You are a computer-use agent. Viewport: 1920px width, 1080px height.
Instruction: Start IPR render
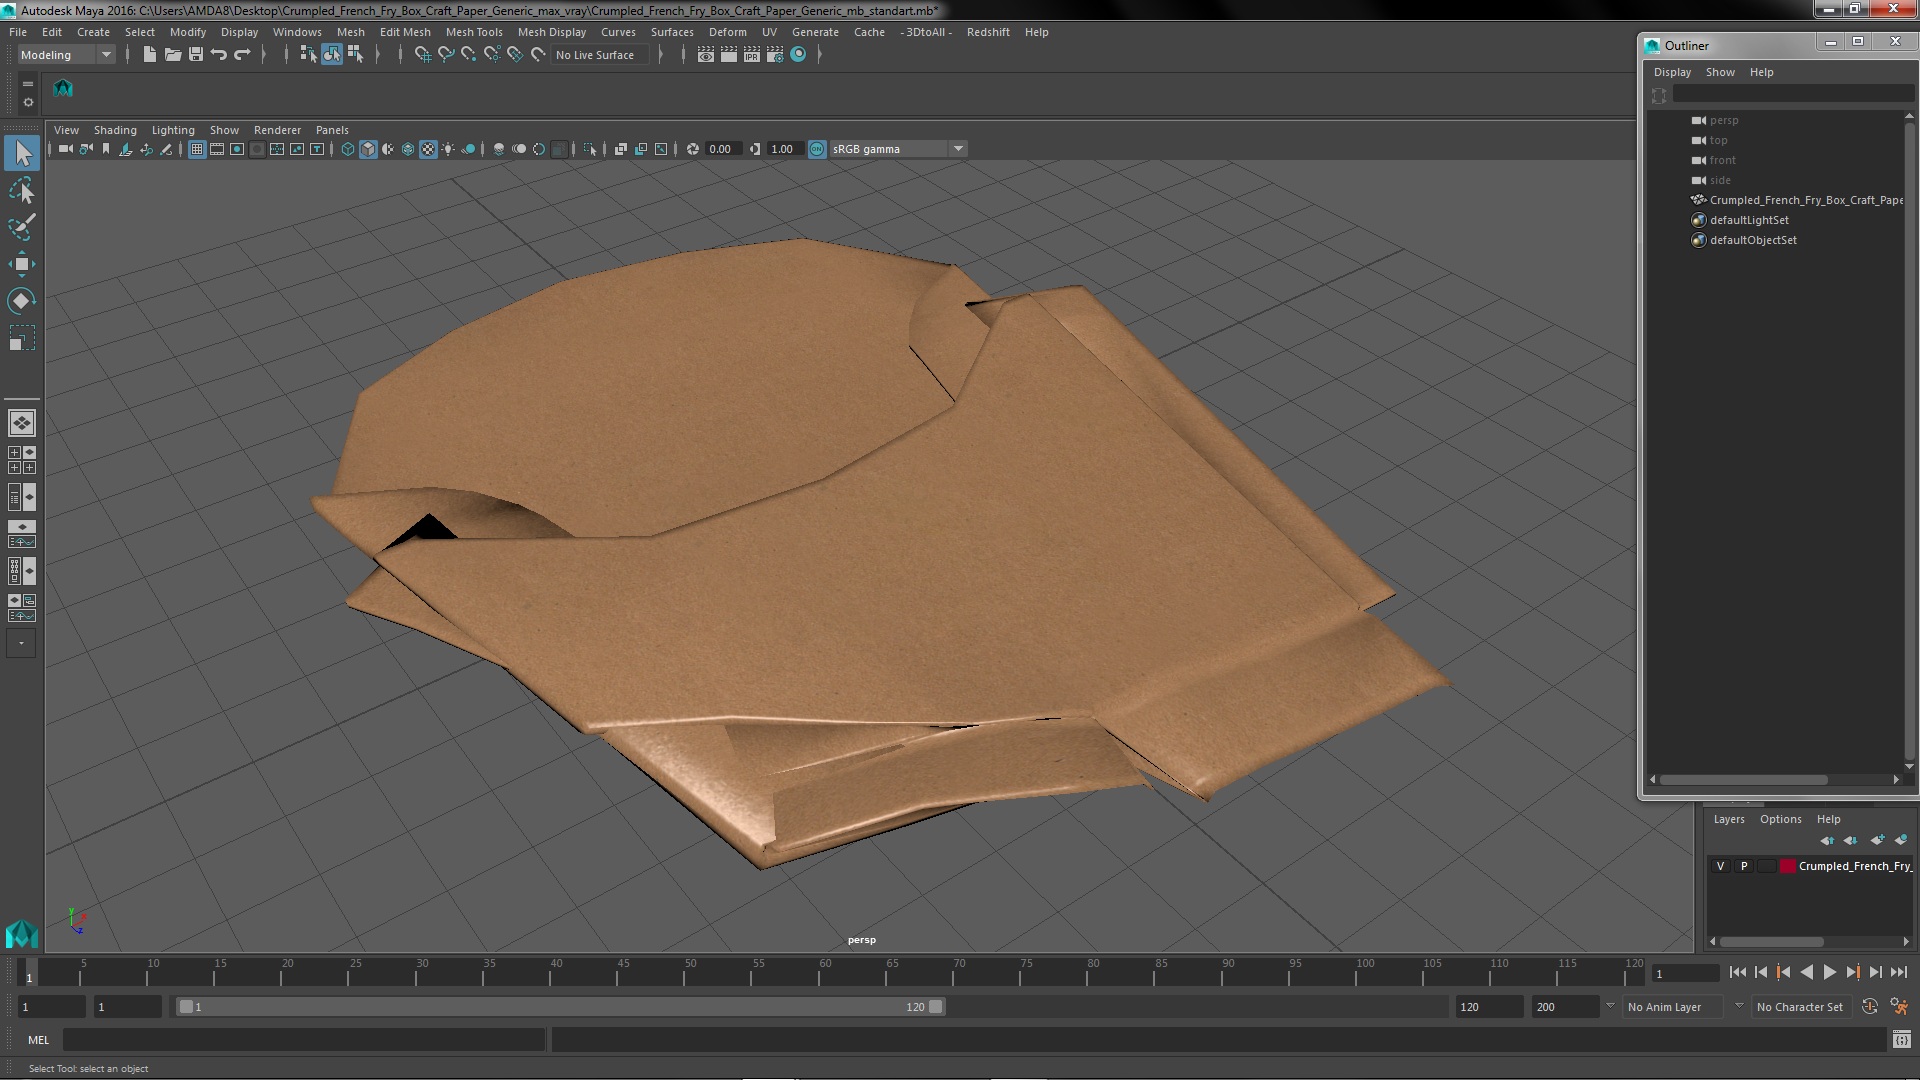pos(751,55)
